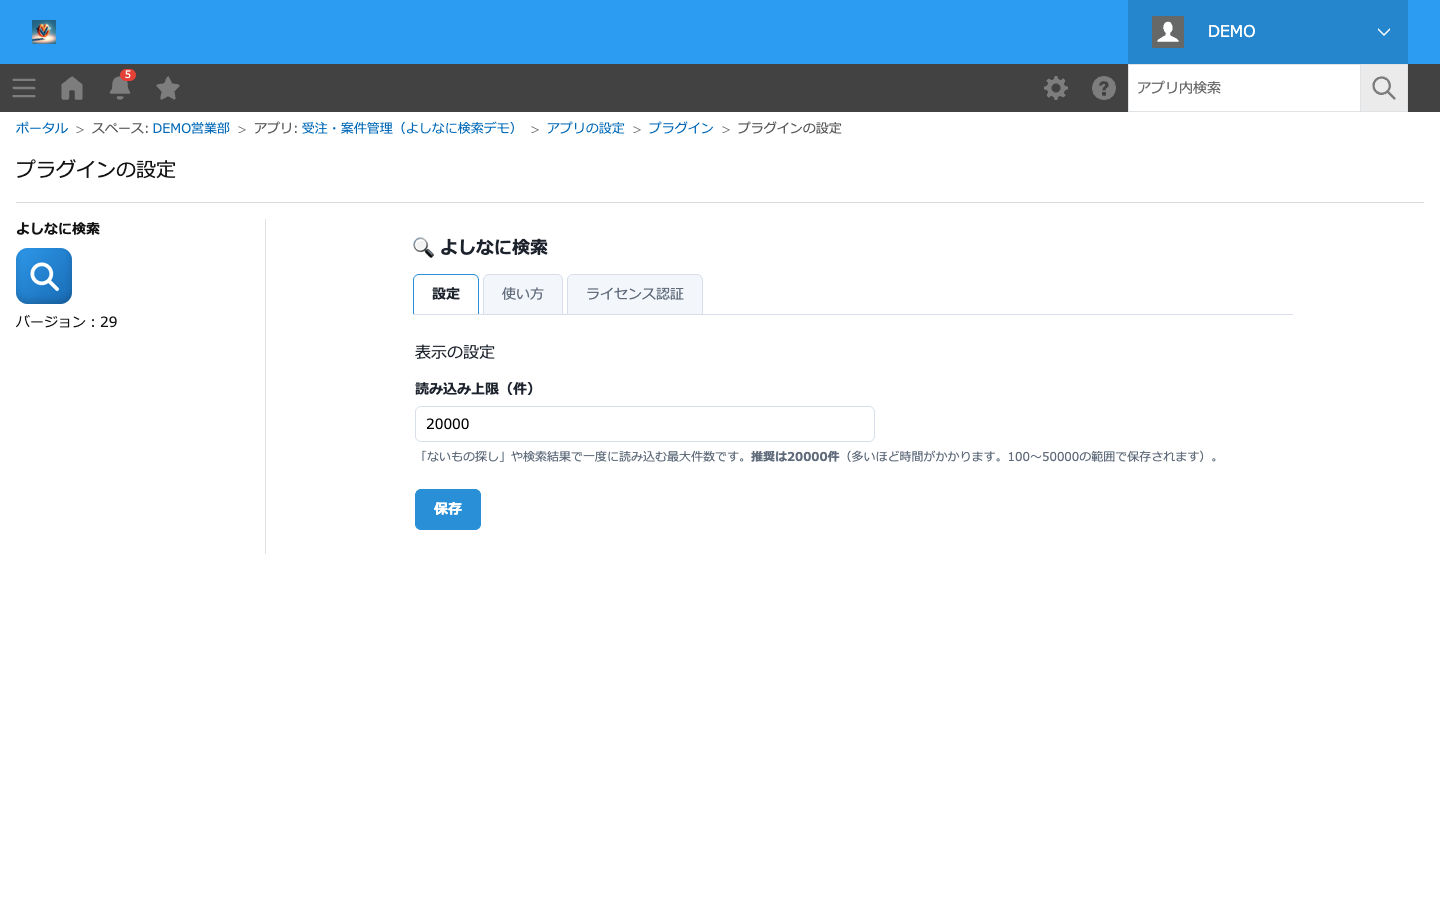The height and width of the screenshot is (900, 1440).
Task: Click the バージョン：29 text
Action: click(x=67, y=322)
